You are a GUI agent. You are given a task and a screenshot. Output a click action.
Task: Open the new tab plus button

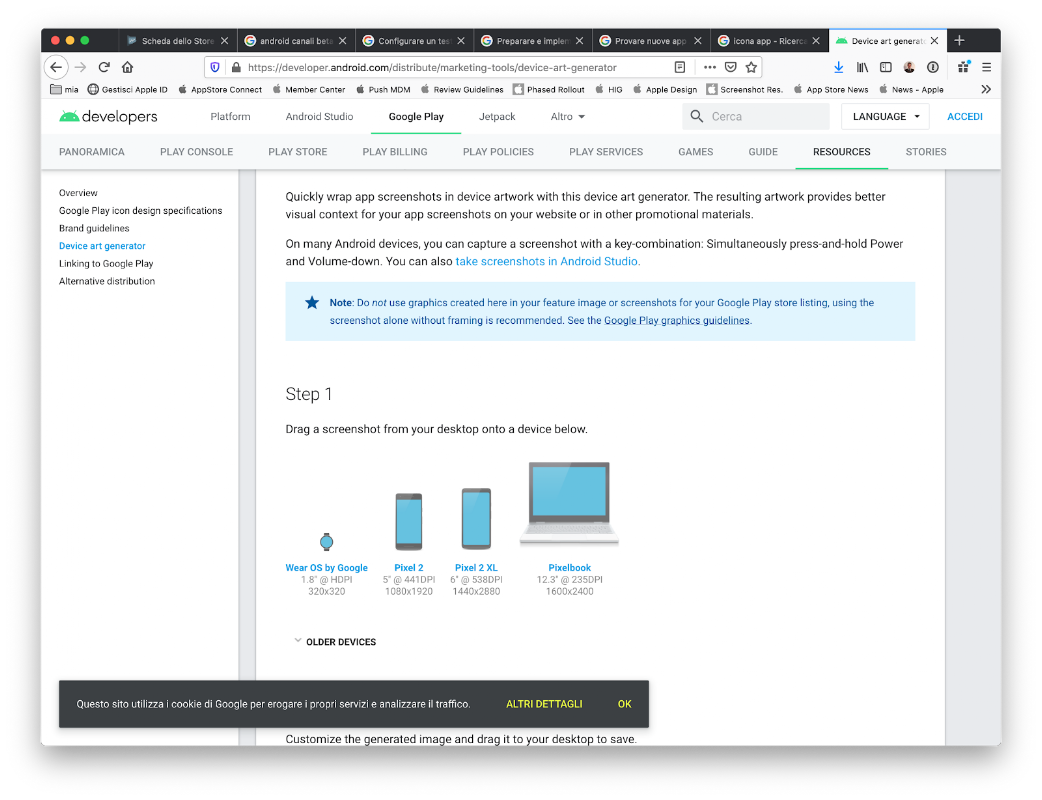point(959,41)
